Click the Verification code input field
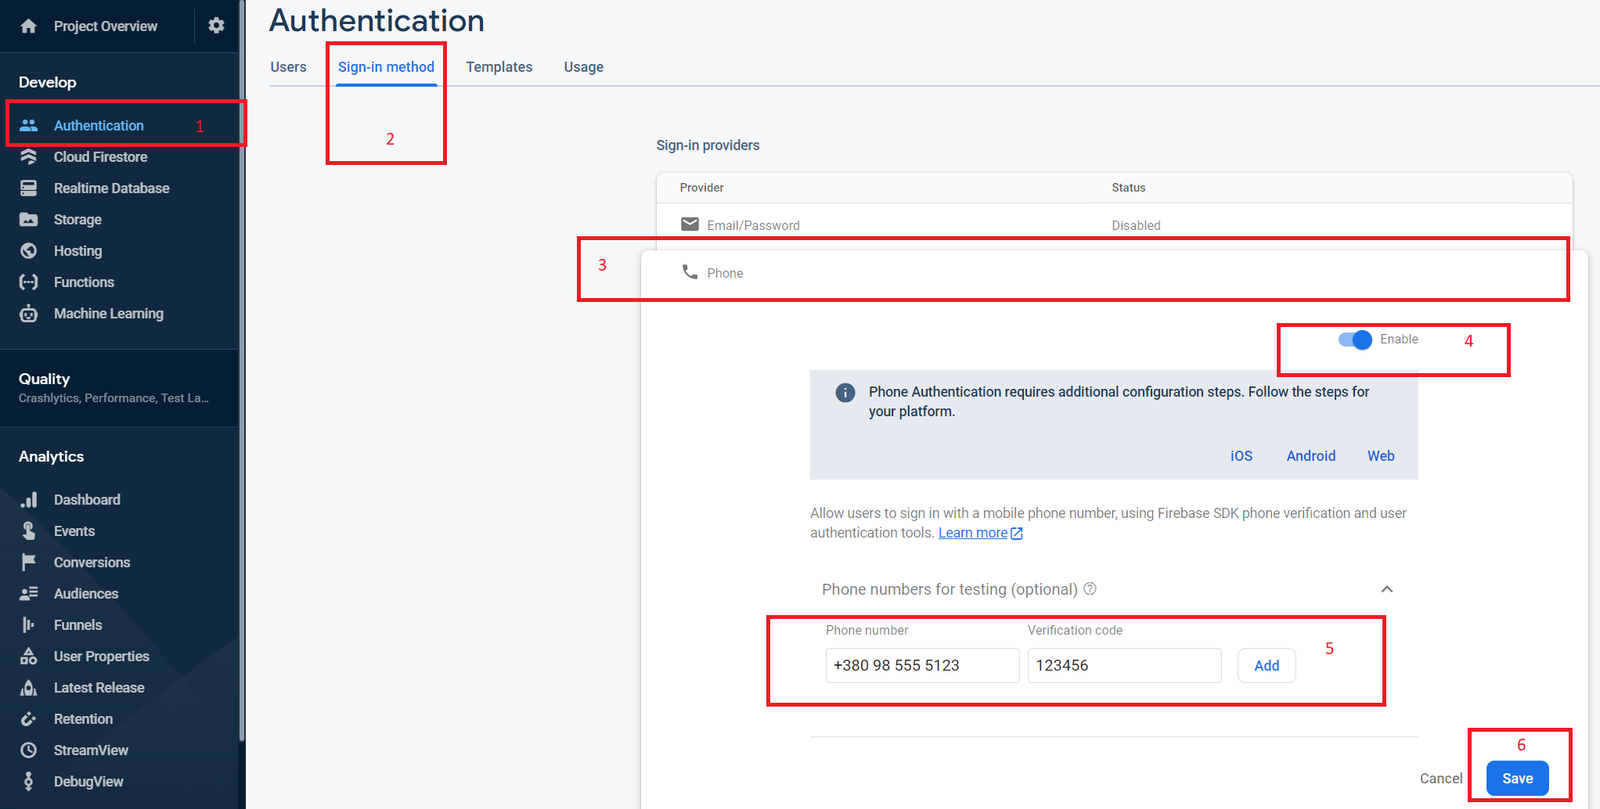Viewport: 1600px width, 809px height. [x=1124, y=666]
